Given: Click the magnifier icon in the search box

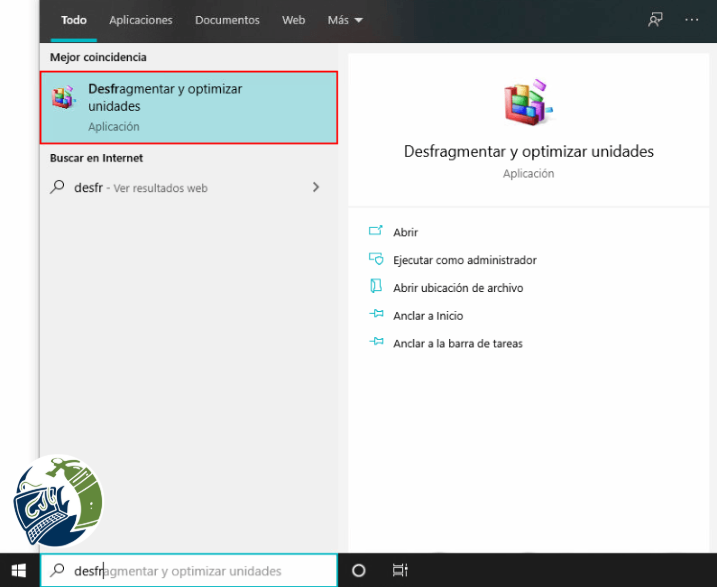Looking at the screenshot, I should click(x=57, y=570).
